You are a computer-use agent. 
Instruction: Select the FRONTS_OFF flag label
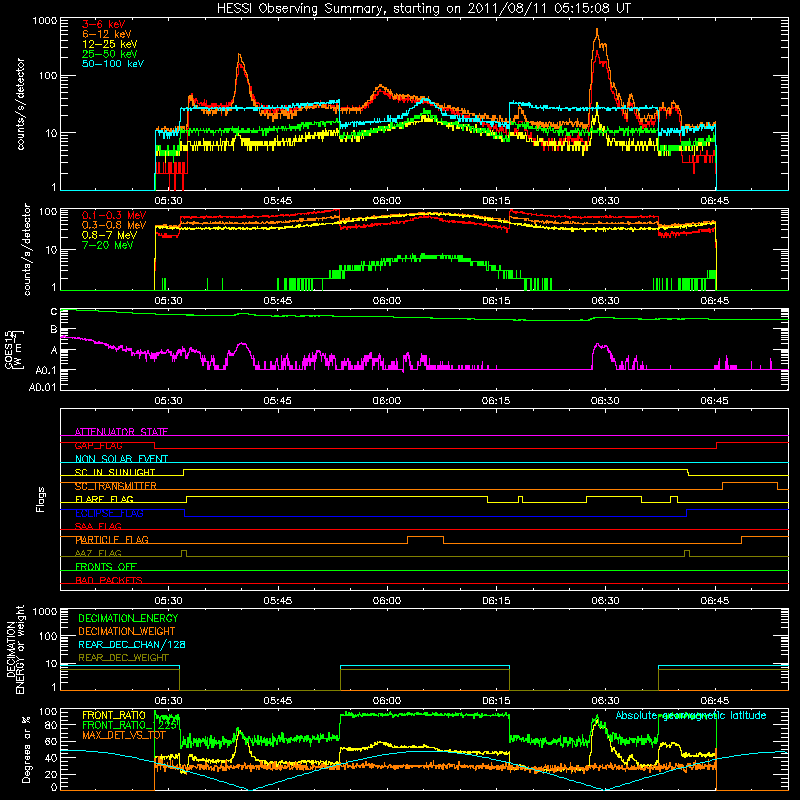[106, 566]
